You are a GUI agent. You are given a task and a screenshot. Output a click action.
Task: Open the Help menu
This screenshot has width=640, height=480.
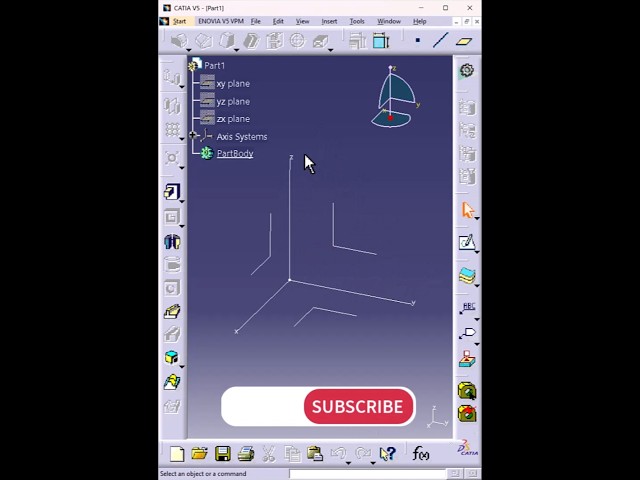419,21
